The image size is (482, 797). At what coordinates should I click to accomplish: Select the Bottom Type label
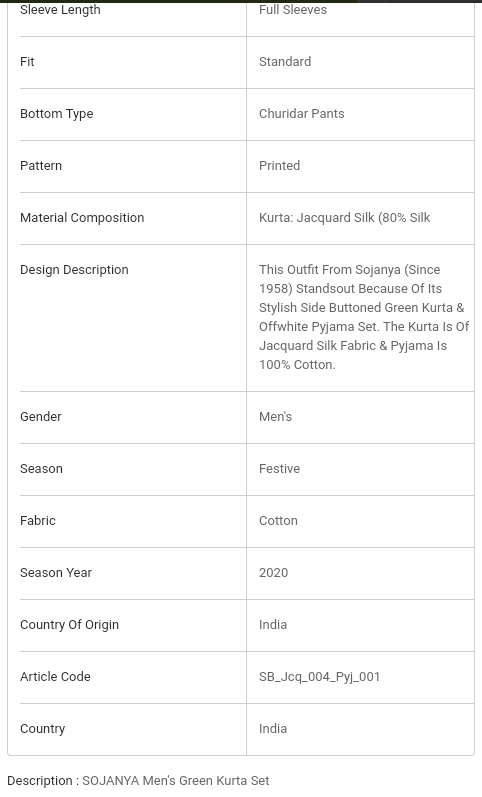56,114
